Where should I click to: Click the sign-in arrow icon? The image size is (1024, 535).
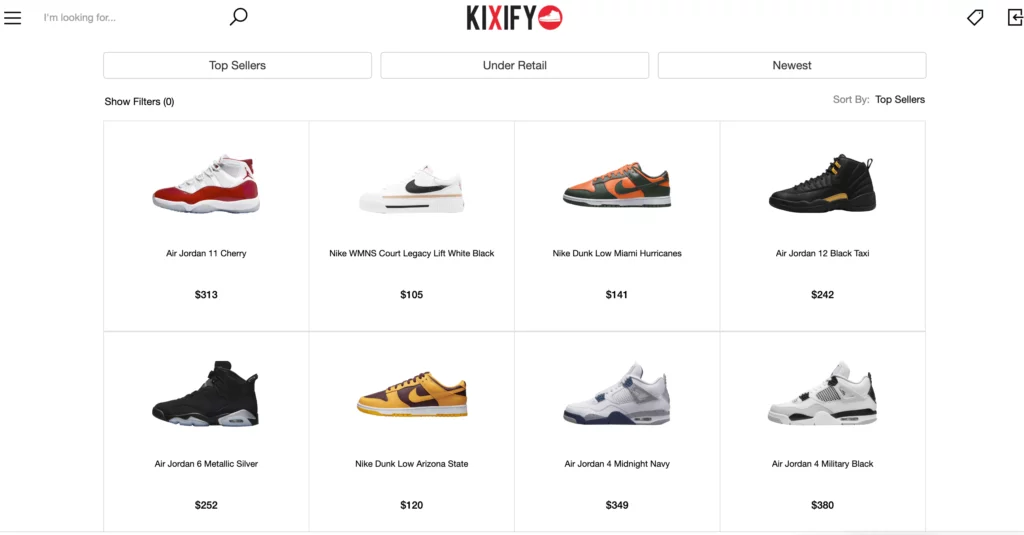tap(1016, 18)
